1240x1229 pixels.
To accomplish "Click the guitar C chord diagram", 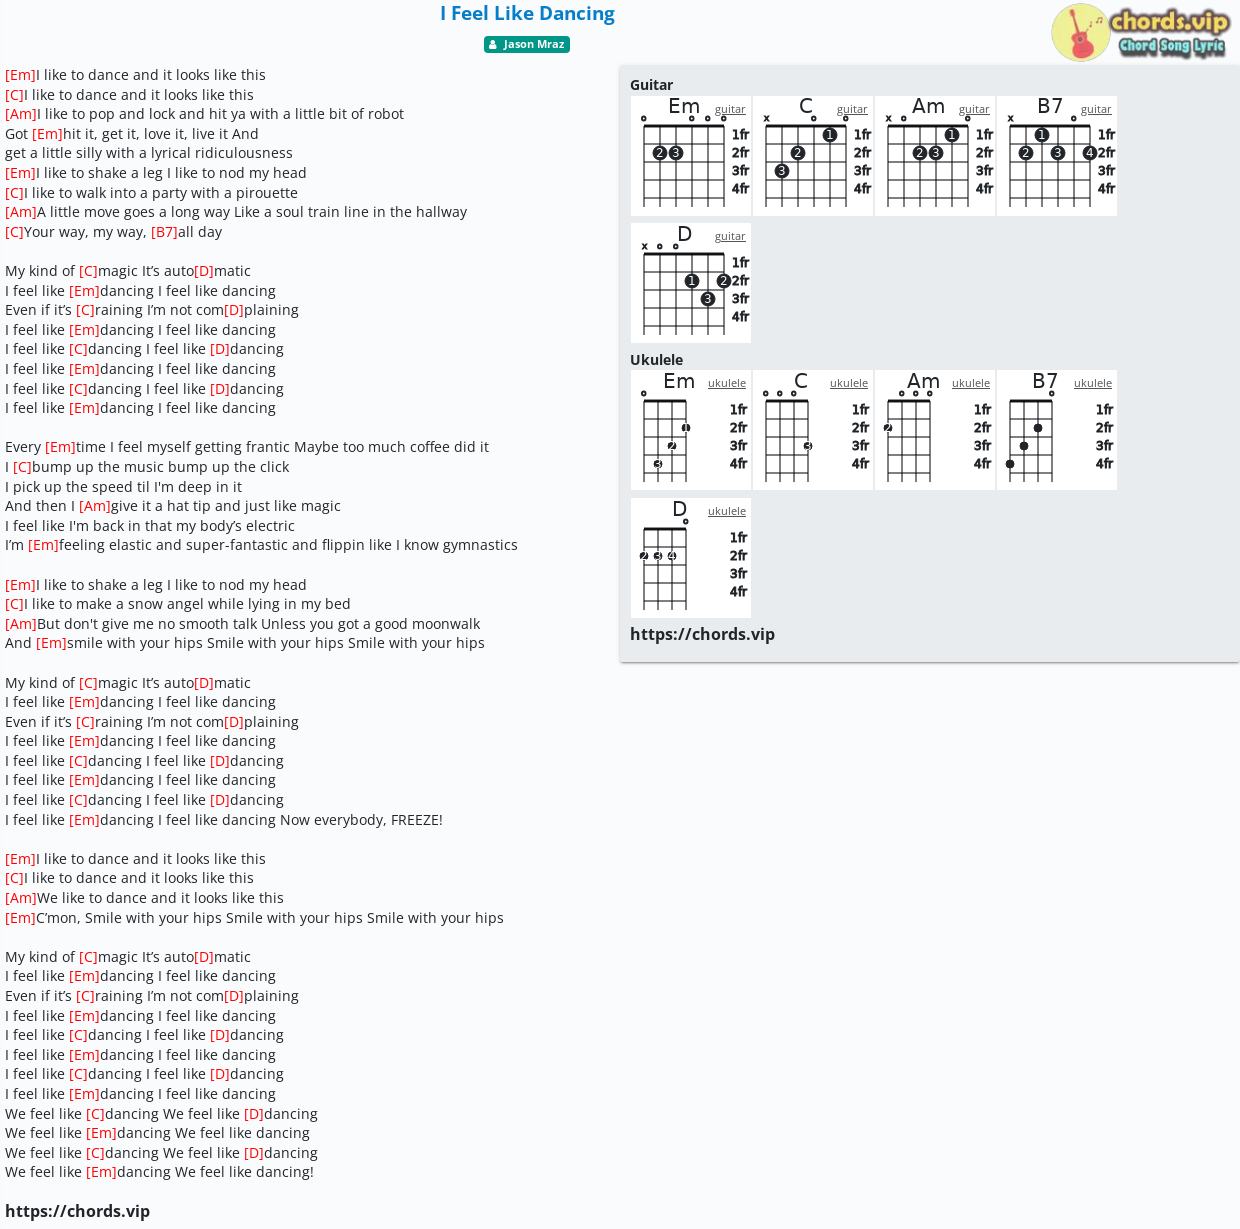I will pos(813,156).
